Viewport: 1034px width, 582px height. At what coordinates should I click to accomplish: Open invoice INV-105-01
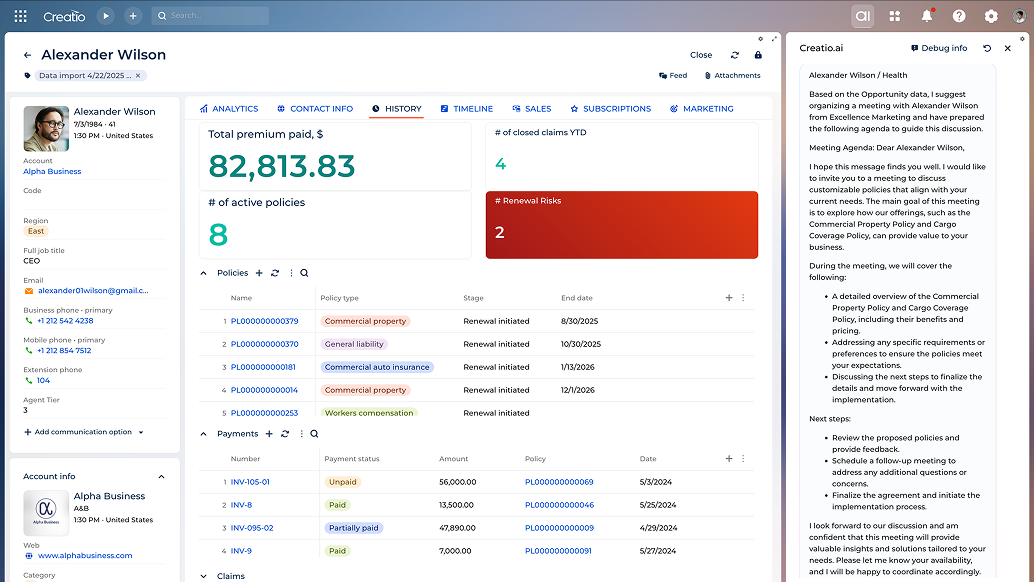[x=250, y=482]
